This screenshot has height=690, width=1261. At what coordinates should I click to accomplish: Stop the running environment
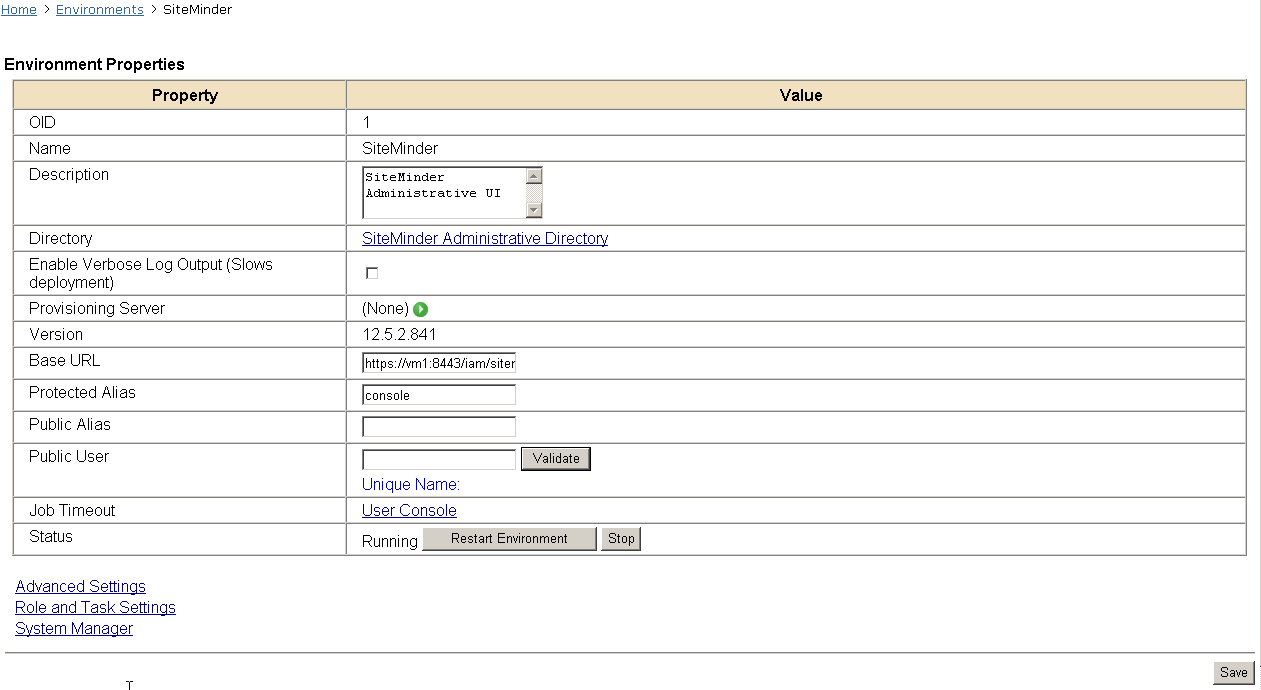click(621, 538)
